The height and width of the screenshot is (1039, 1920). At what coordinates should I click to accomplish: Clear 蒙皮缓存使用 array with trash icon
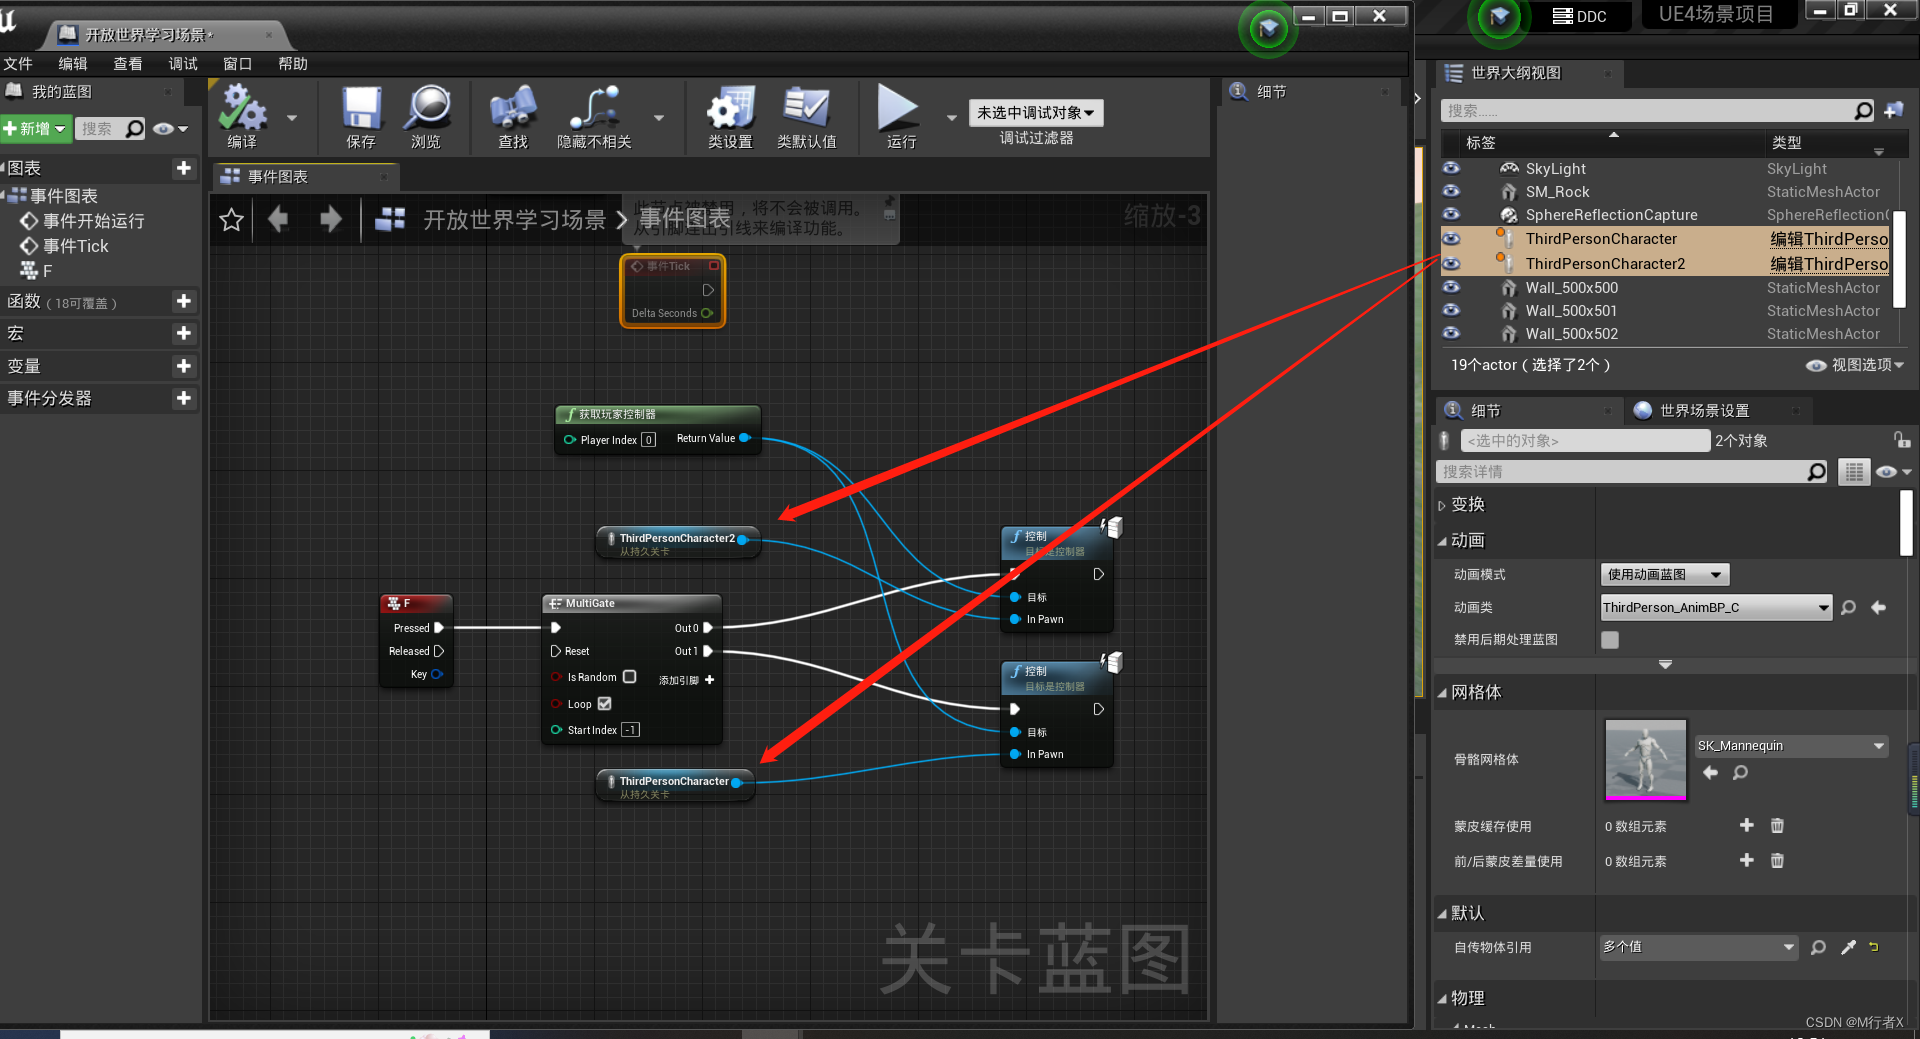[x=1777, y=826]
